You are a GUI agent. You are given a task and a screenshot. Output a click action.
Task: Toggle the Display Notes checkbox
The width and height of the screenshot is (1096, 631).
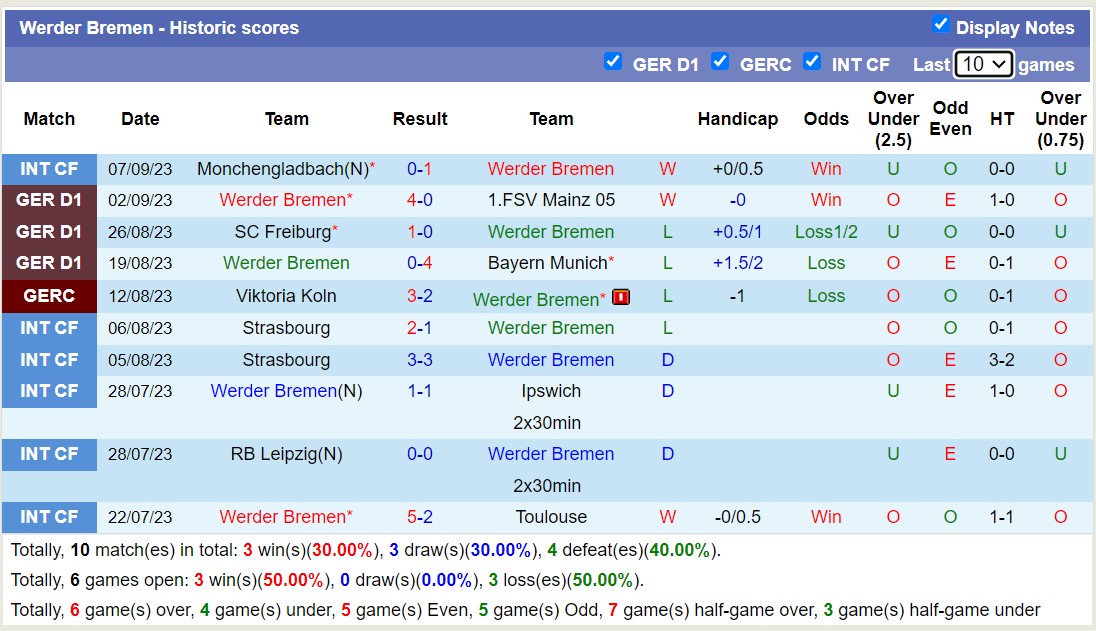940,24
